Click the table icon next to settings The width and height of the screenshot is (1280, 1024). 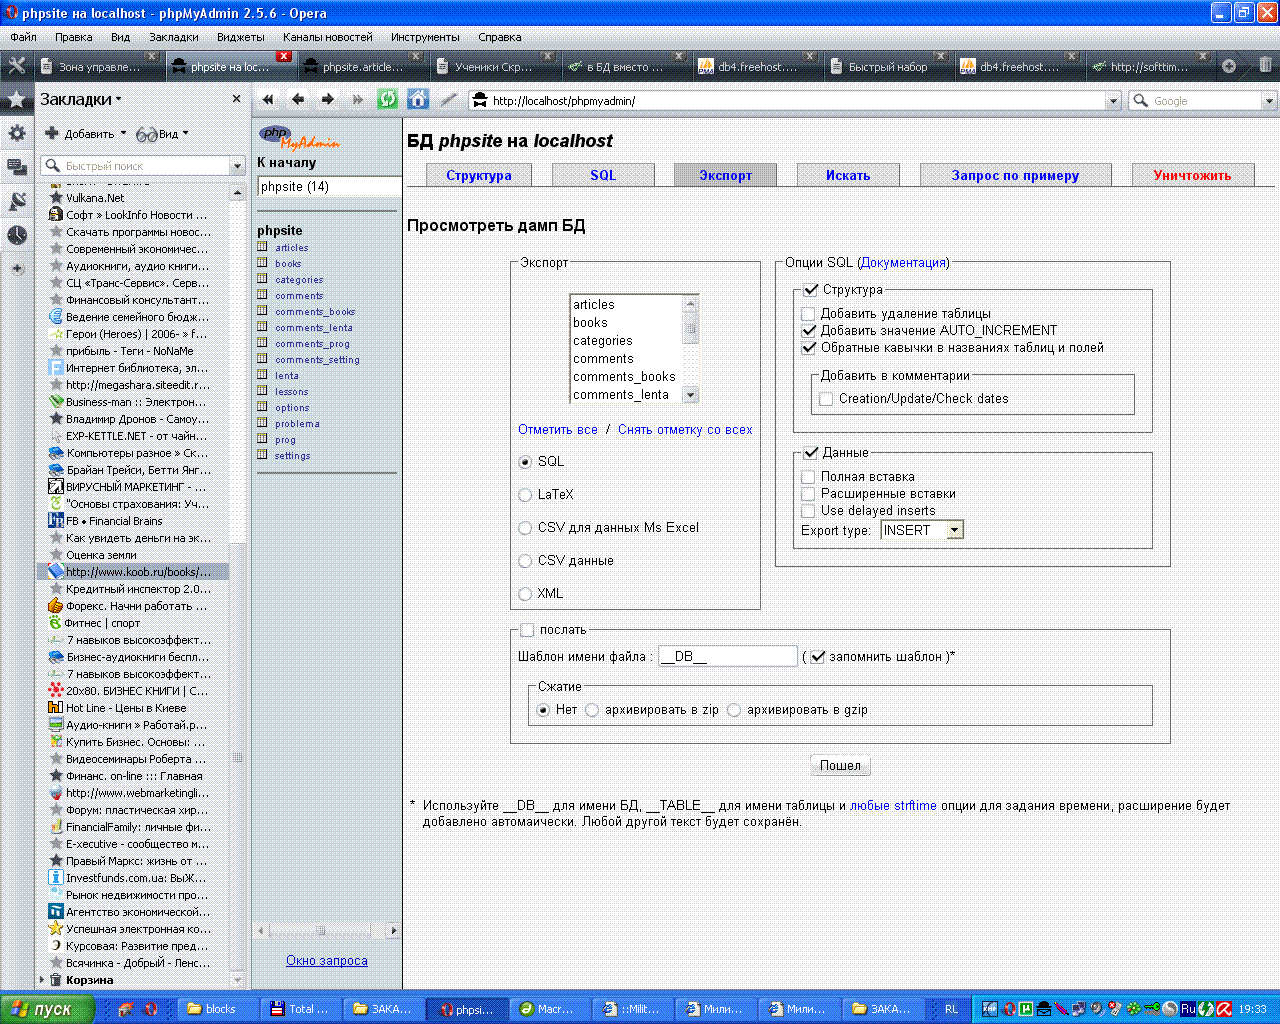263,455
